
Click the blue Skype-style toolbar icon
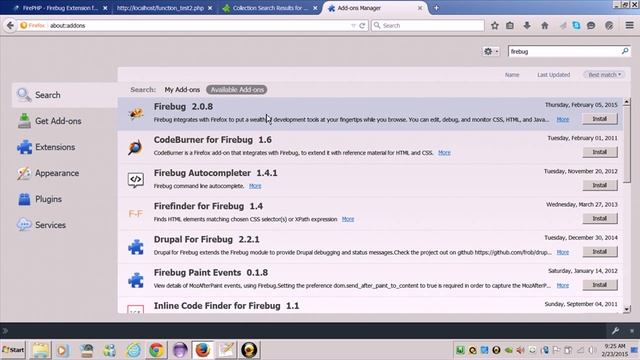pyautogui.click(x=576, y=25)
